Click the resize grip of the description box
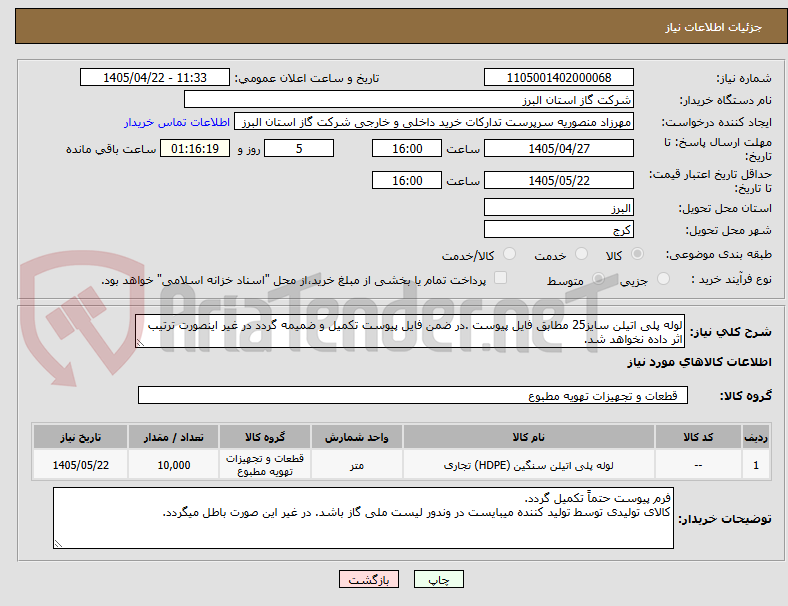 click(140, 343)
